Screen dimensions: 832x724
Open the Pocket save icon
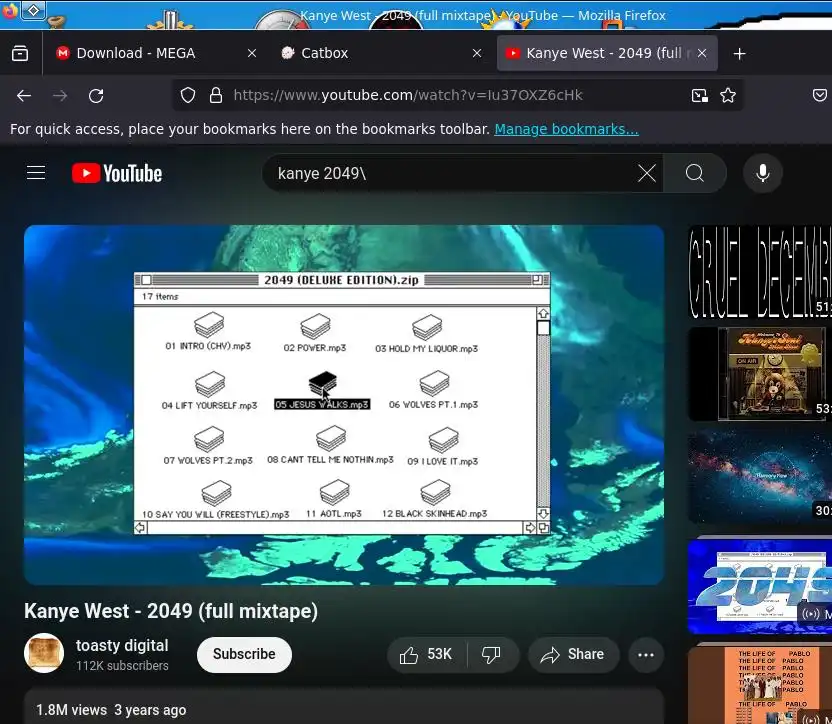(x=820, y=96)
